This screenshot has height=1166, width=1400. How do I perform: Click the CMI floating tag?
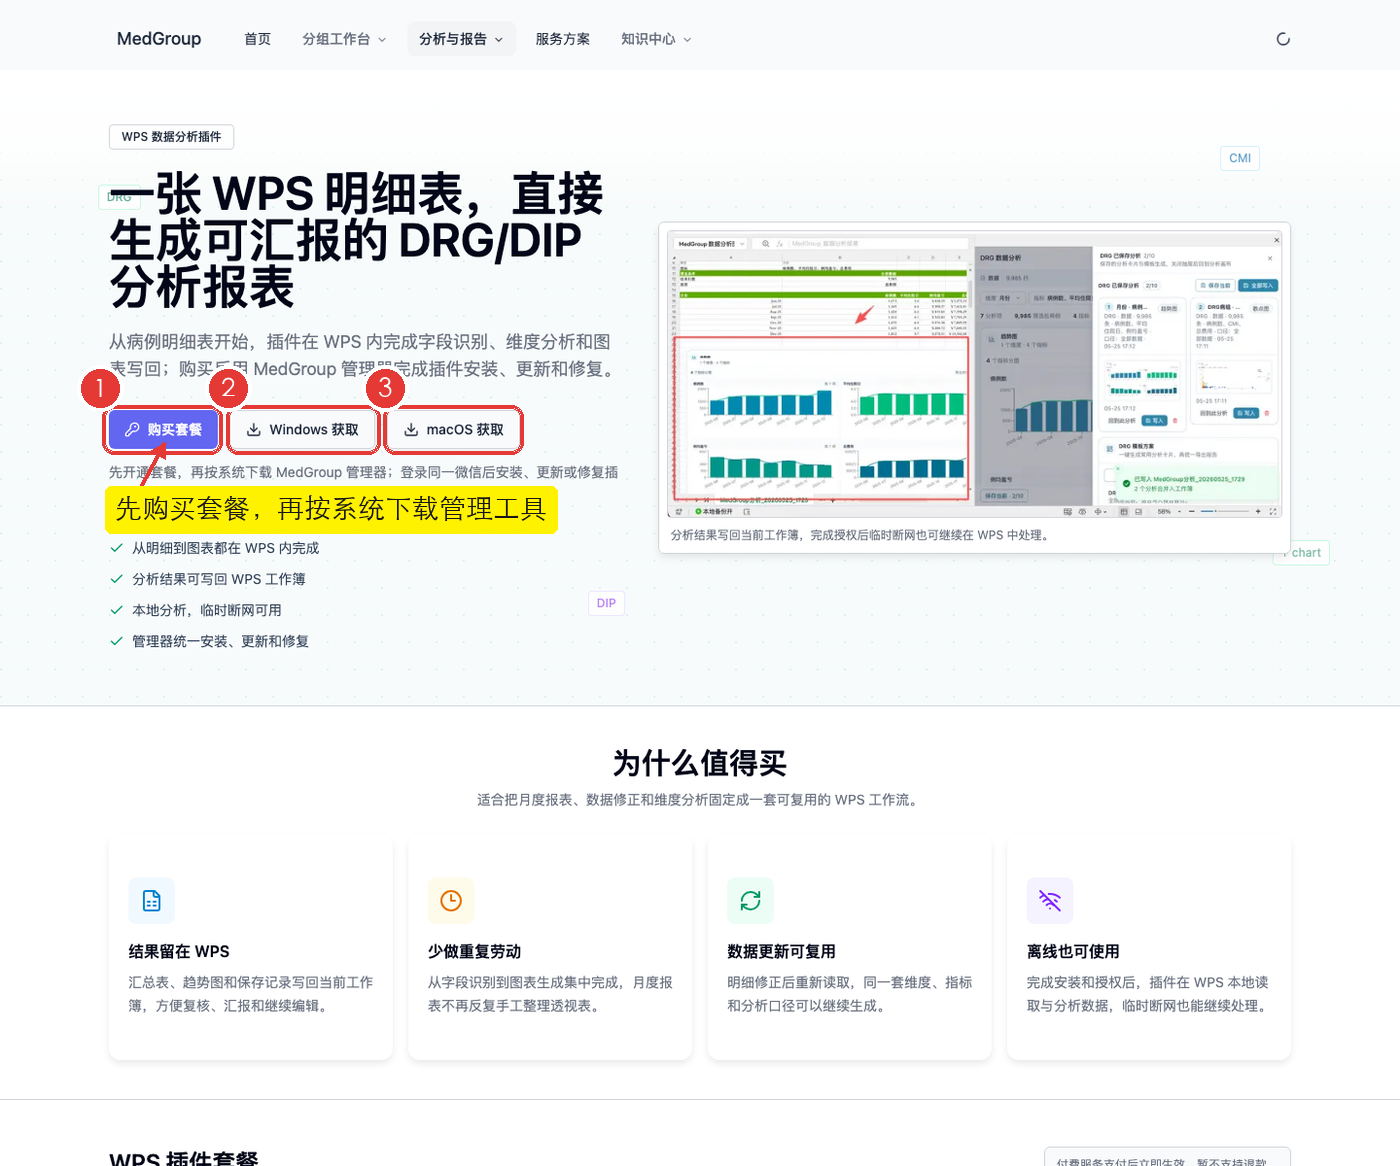click(1240, 158)
